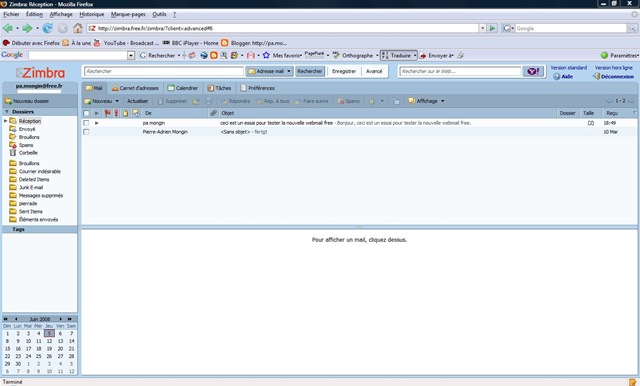
Task: Click the Firefox forward arrow
Action: click(x=27, y=28)
